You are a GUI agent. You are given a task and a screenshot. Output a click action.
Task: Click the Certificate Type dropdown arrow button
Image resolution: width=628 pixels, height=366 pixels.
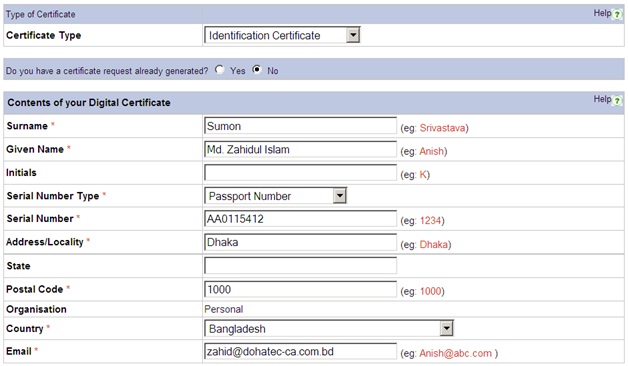click(x=352, y=35)
